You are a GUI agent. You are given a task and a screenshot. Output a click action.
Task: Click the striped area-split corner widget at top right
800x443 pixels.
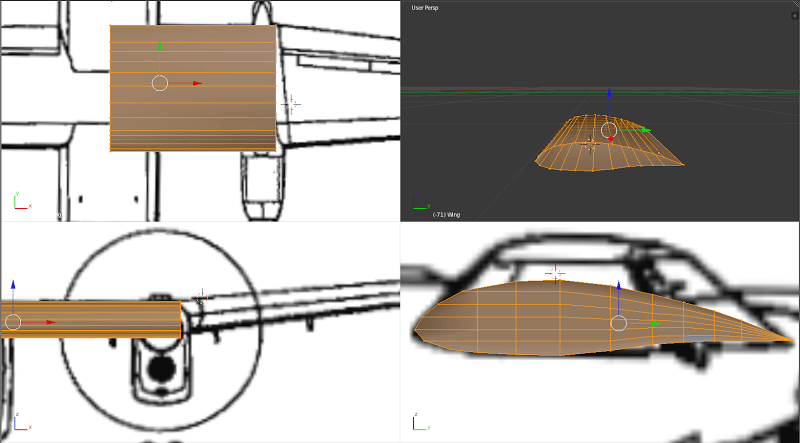(796, 3)
